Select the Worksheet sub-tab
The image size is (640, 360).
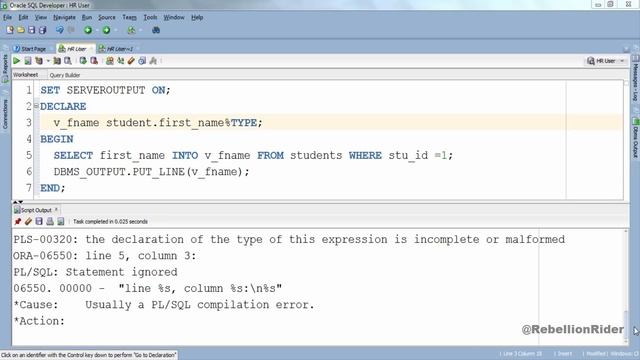tap(25, 75)
